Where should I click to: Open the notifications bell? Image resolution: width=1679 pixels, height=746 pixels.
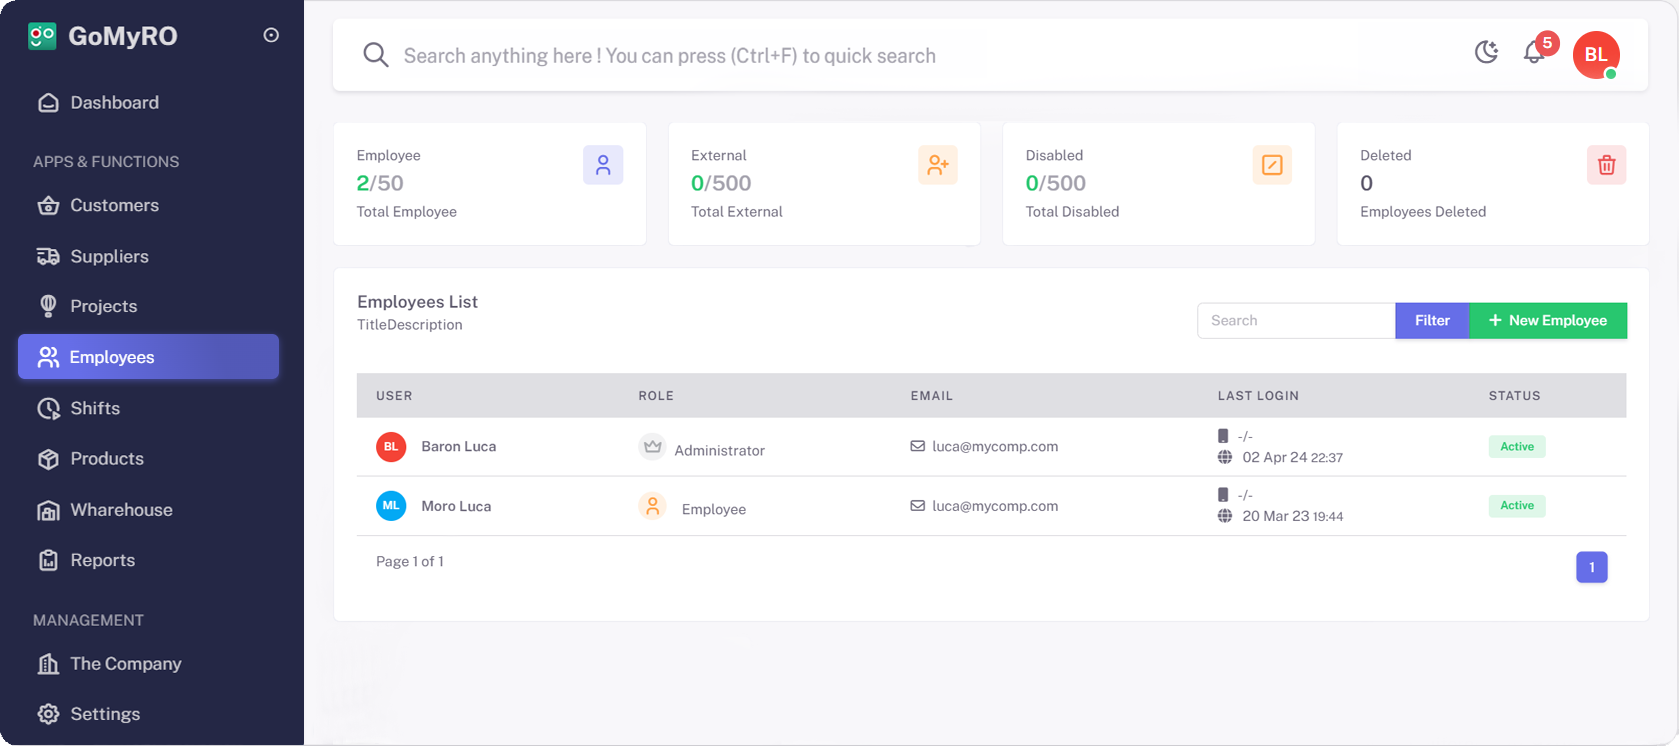pyautogui.click(x=1534, y=52)
